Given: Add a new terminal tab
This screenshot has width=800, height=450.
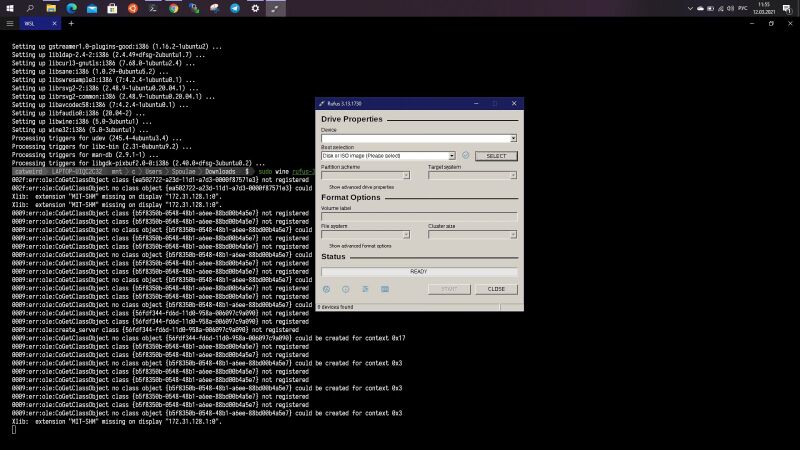Looking at the screenshot, I should pyautogui.click(x=71, y=23).
